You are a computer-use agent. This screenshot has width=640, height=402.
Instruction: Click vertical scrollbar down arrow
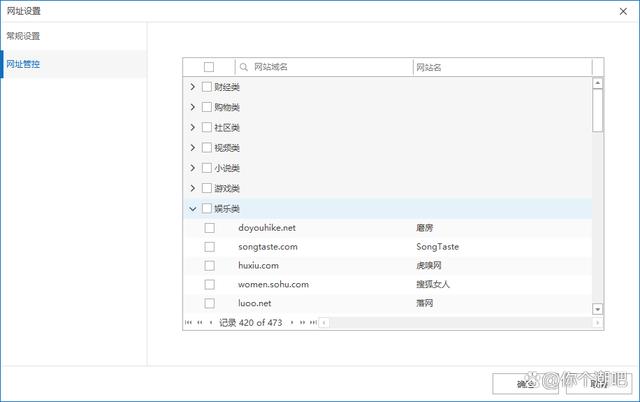coord(598,309)
